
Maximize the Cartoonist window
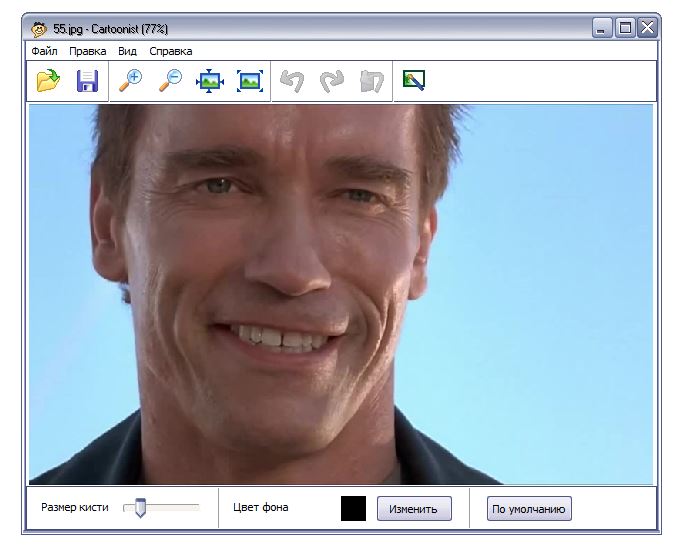[x=625, y=28]
